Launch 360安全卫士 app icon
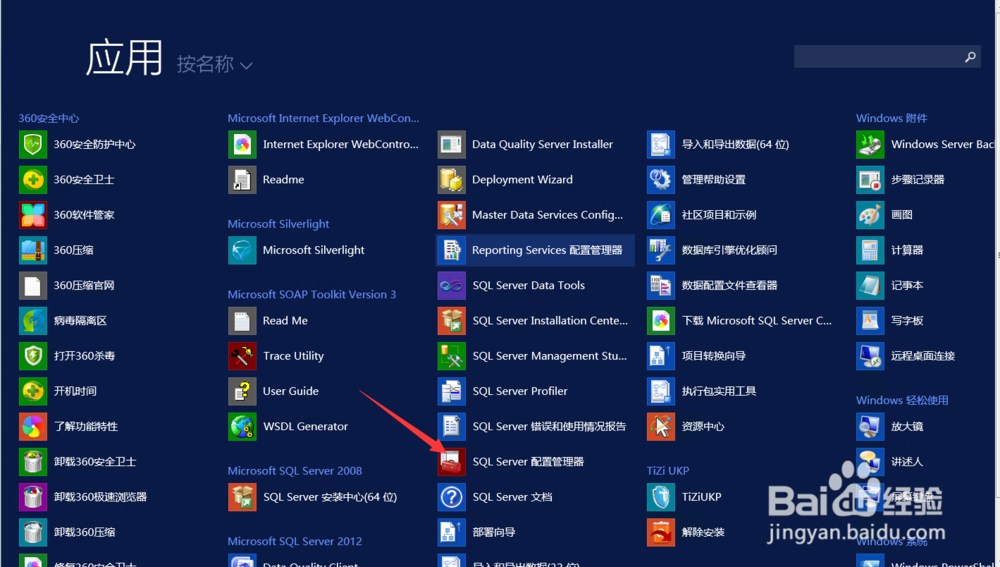This screenshot has height=567, width=1000. 33,180
